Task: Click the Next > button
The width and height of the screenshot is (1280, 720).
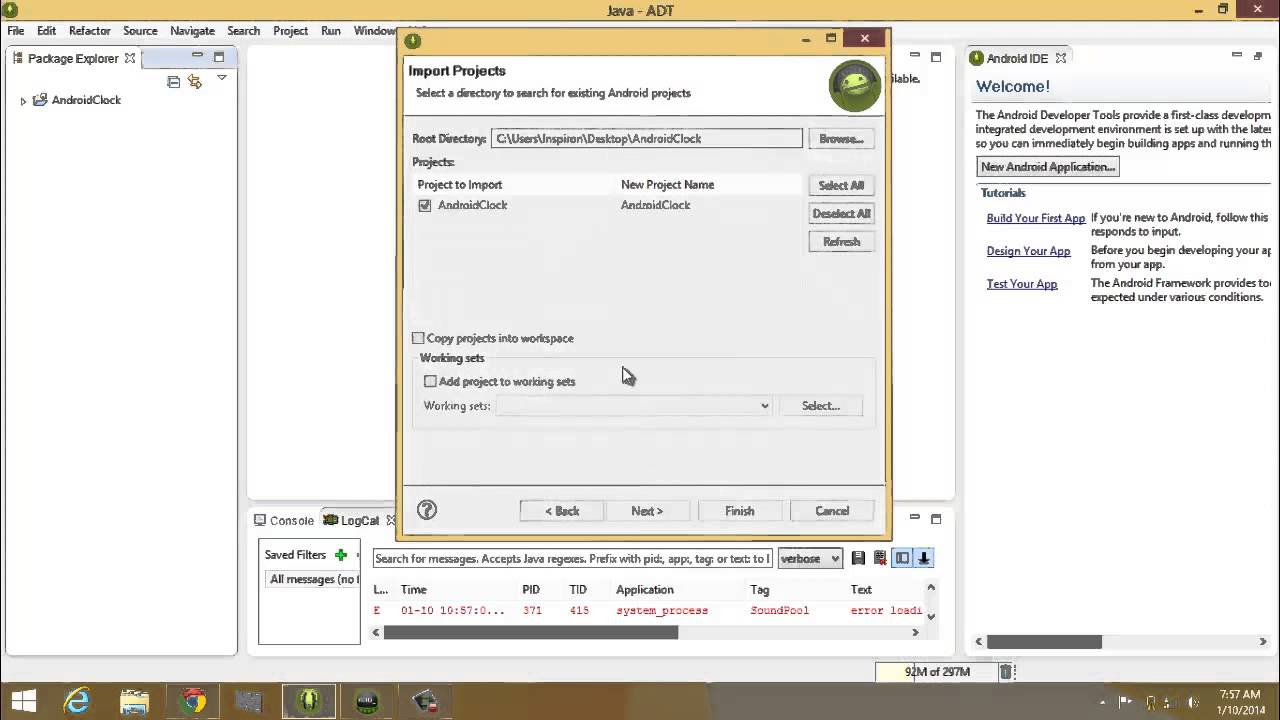Action: tap(647, 511)
